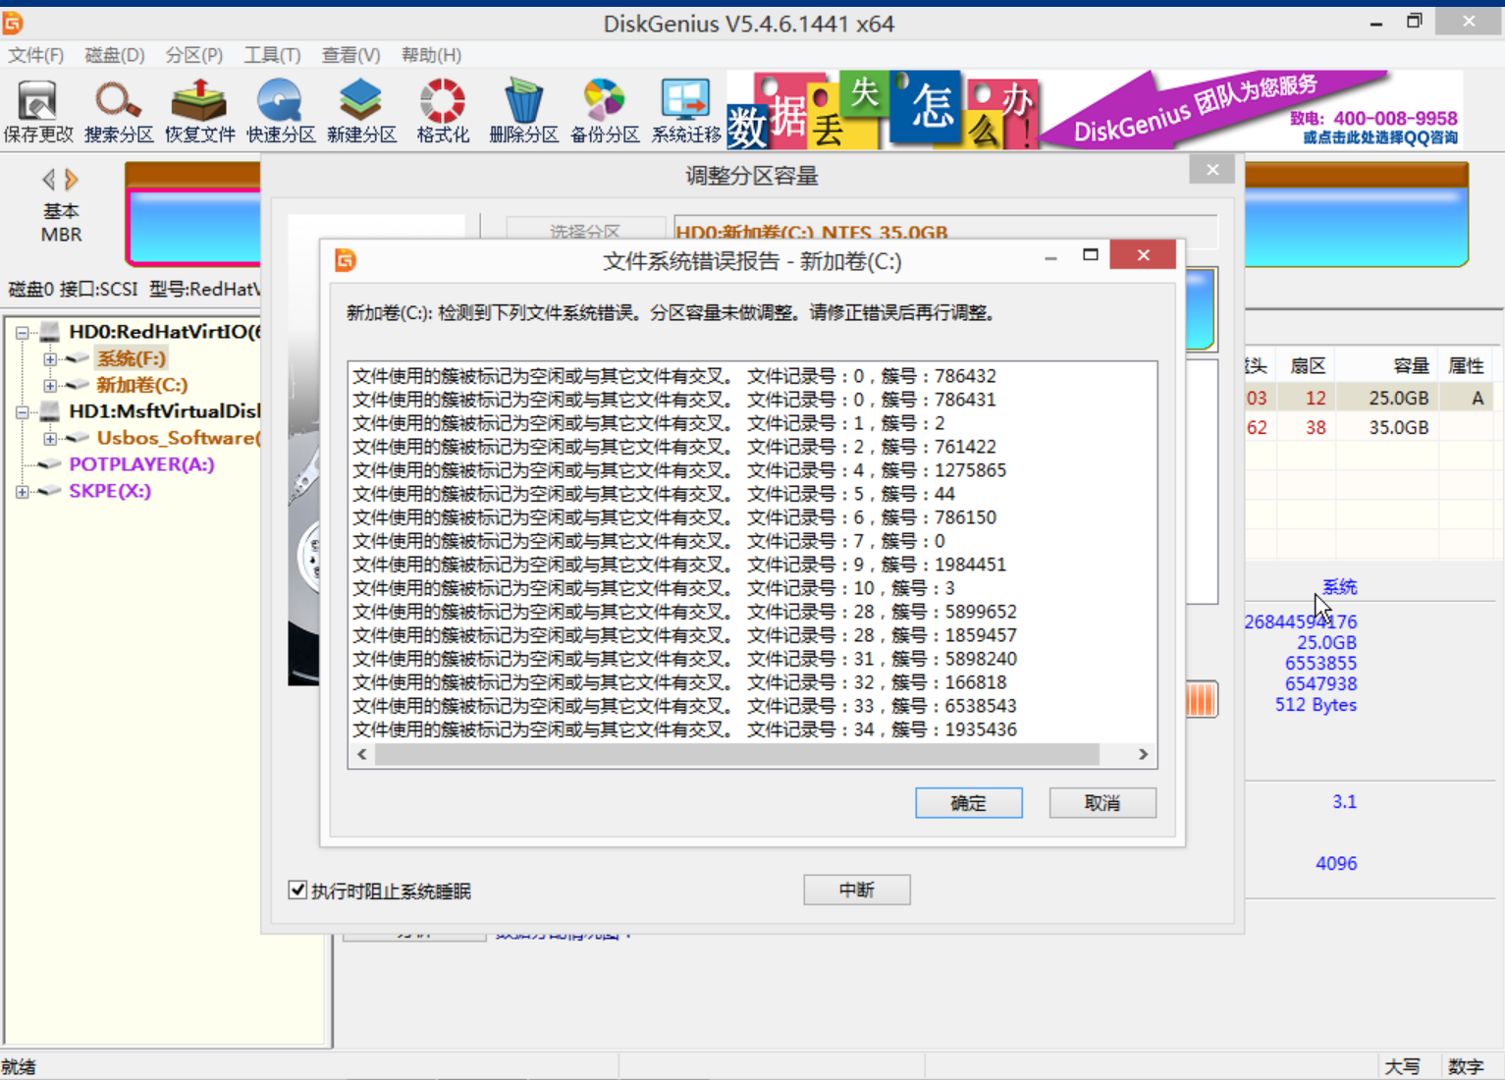Go to previous disk with left arrow

coord(48,180)
